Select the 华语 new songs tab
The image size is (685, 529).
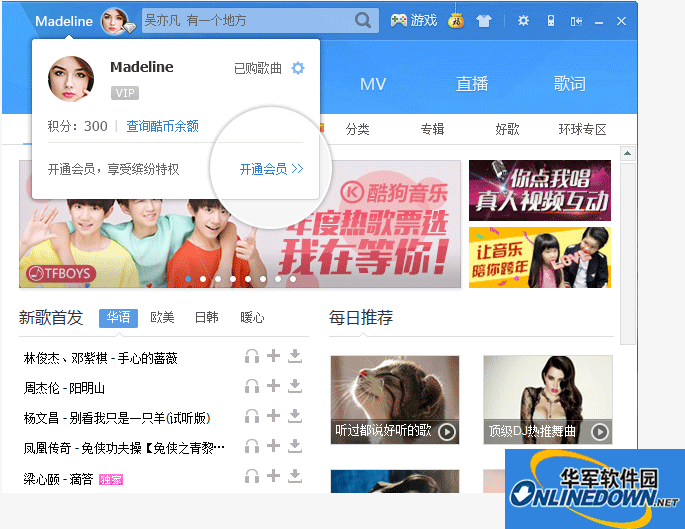118,318
